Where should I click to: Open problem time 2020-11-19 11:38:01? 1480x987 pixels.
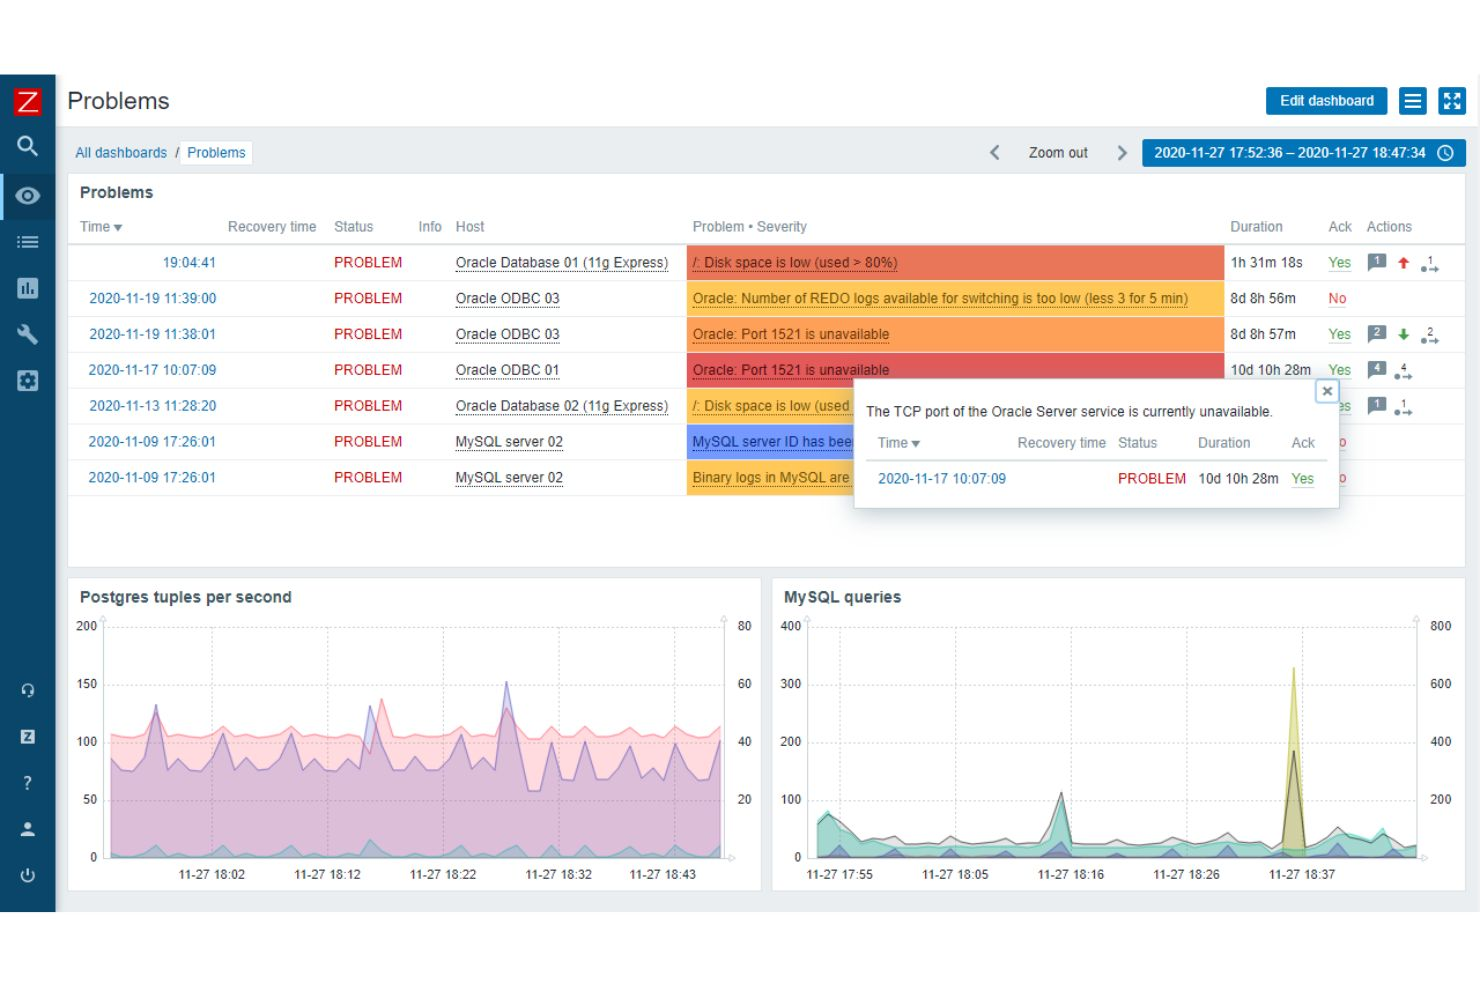point(152,335)
